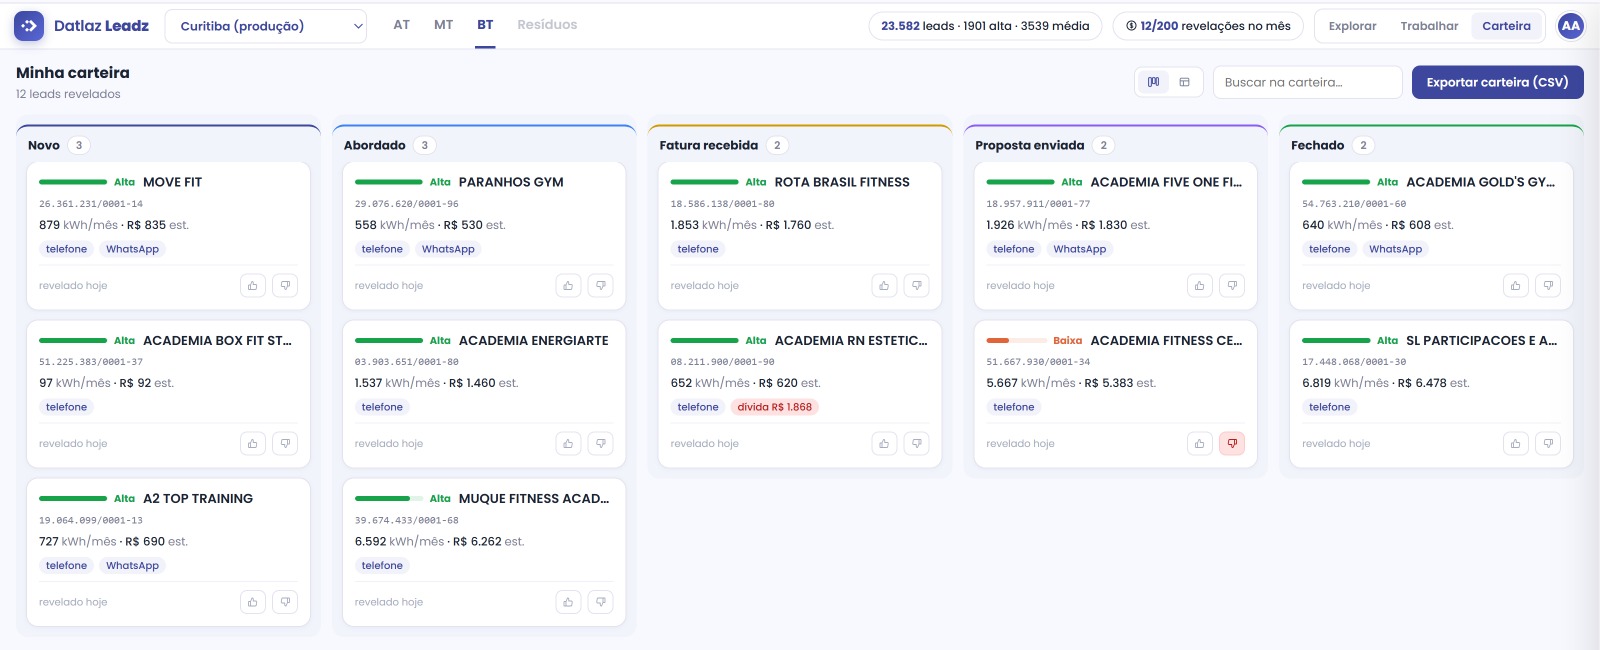Thumbs up ROTA BRASIL FITNESS lead
Image resolution: width=1600 pixels, height=650 pixels.
[x=884, y=286]
